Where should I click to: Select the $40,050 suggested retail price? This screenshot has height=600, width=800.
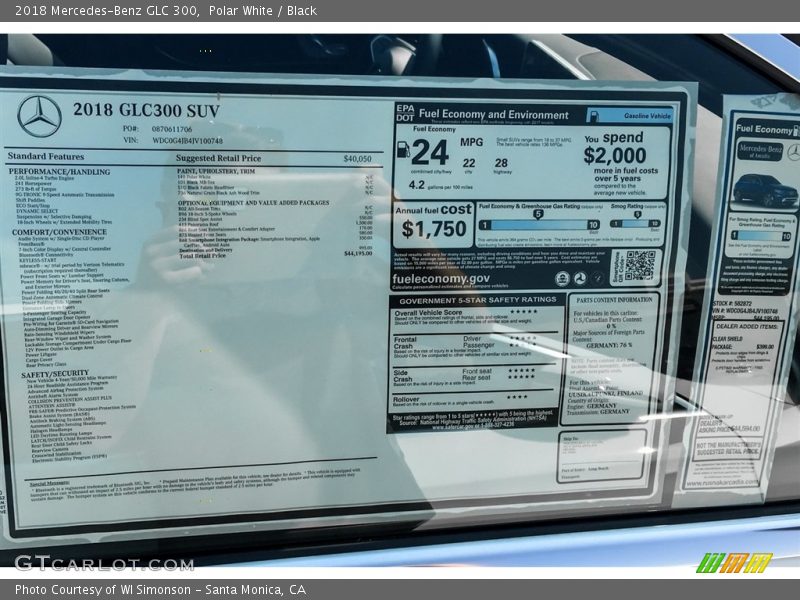(358, 159)
